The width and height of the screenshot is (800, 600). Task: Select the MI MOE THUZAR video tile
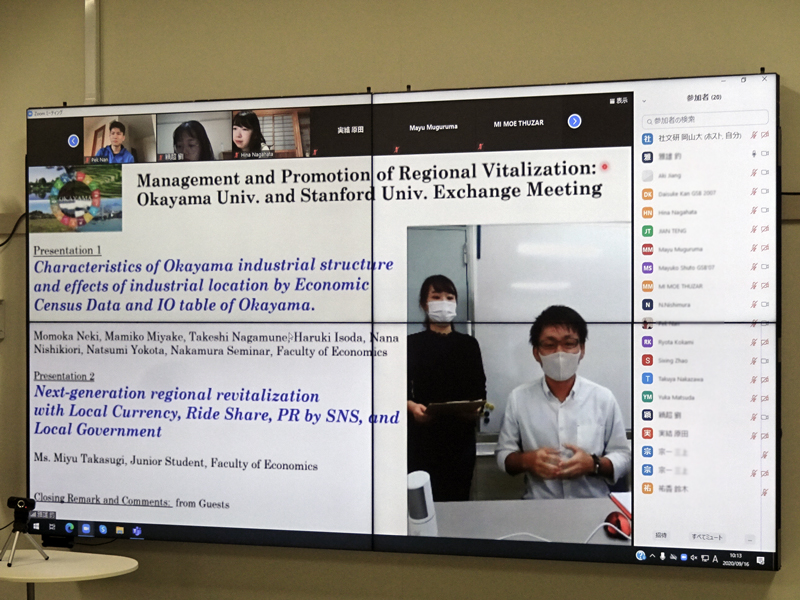click(x=518, y=124)
